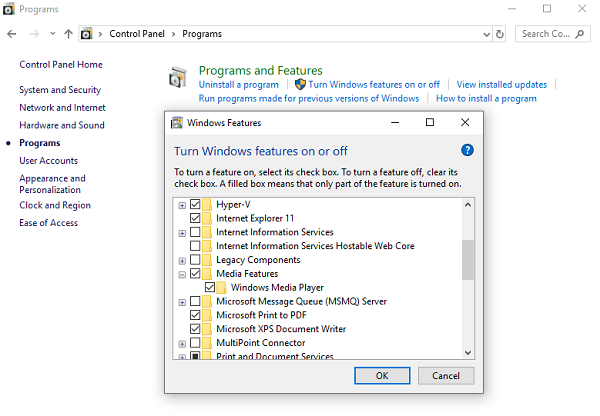Expand the Hyper-V tree node
600x416 pixels.
tap(182, 205)
